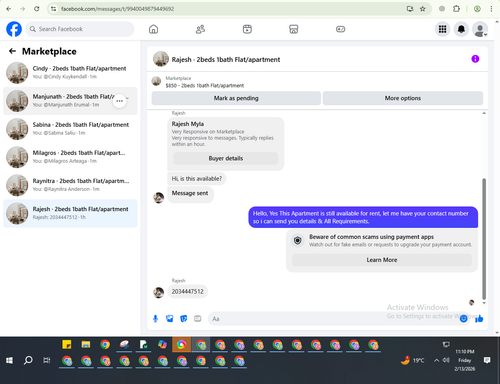This screenshot has width=500, height=384.
Task: Open File Explorer from taskbar
Action: pyautogui.click(x=86, y=344)
